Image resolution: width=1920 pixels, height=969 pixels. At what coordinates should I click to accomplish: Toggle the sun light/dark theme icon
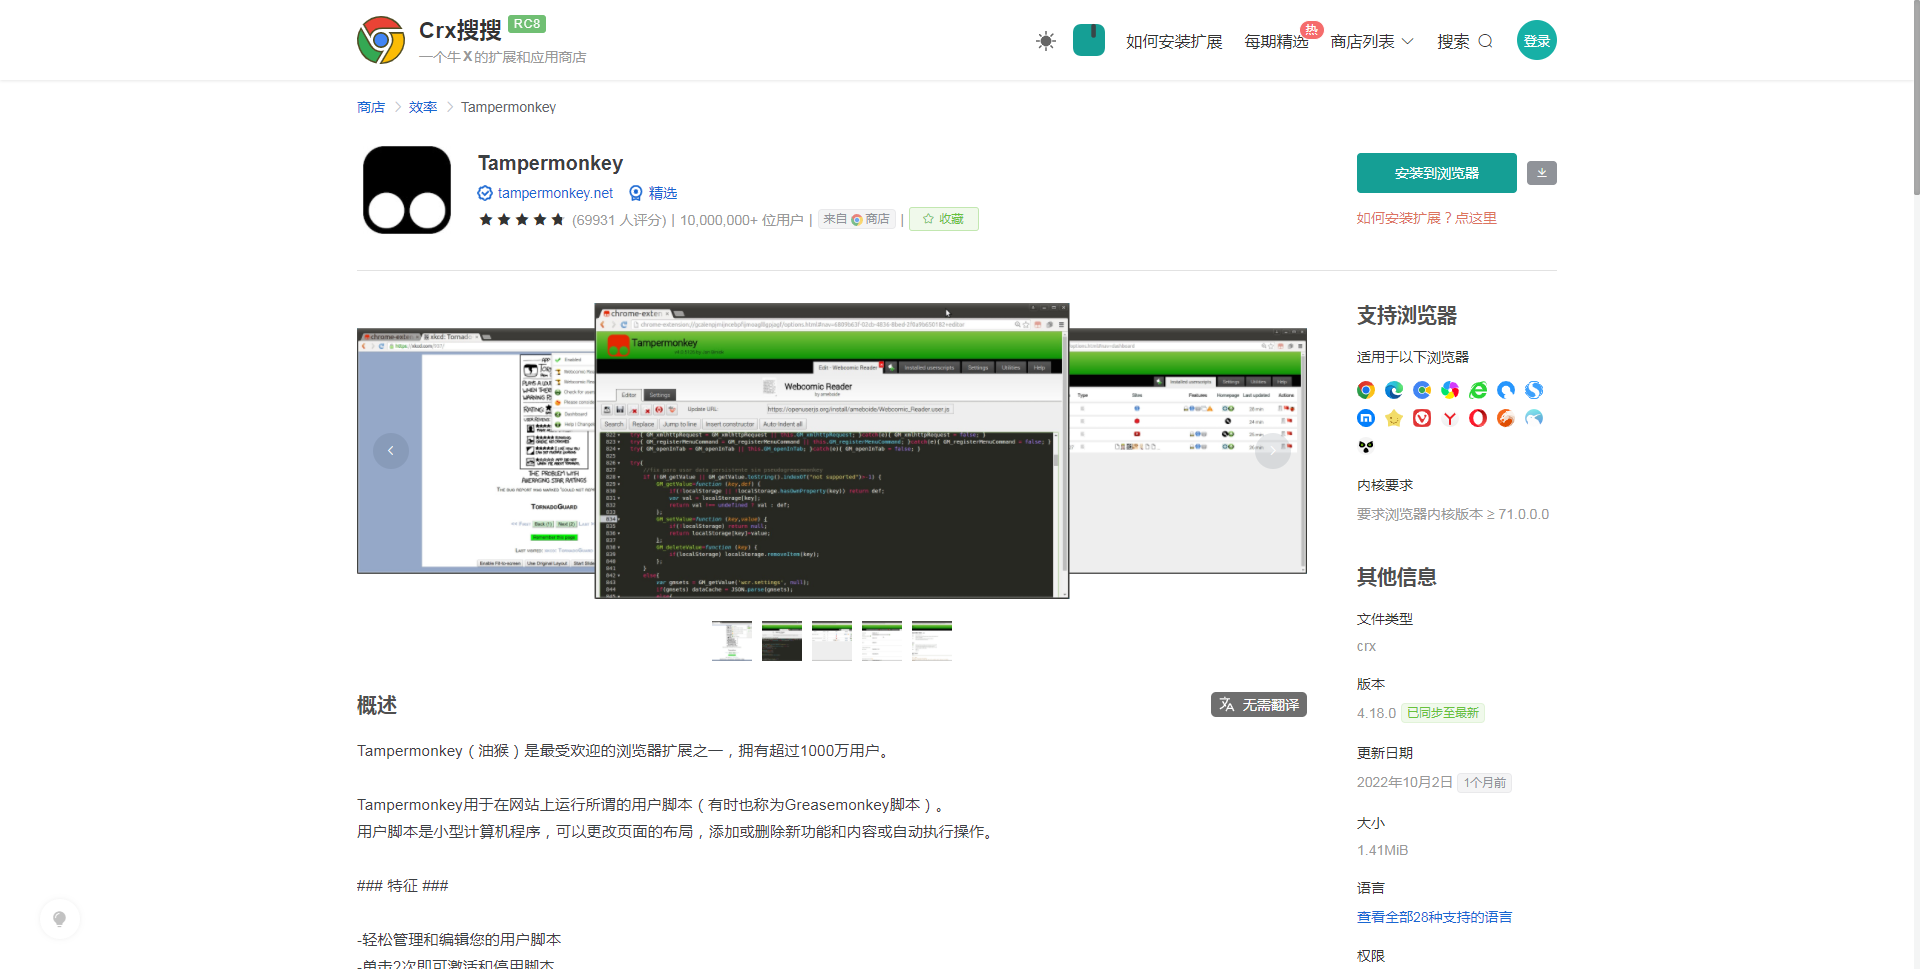pyautogui.click(x=1046, y=41)
